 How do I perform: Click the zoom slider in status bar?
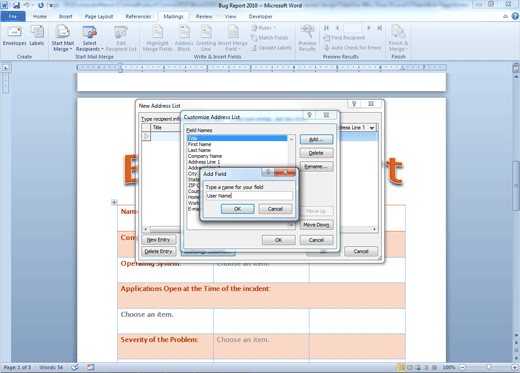click(489, 367)
